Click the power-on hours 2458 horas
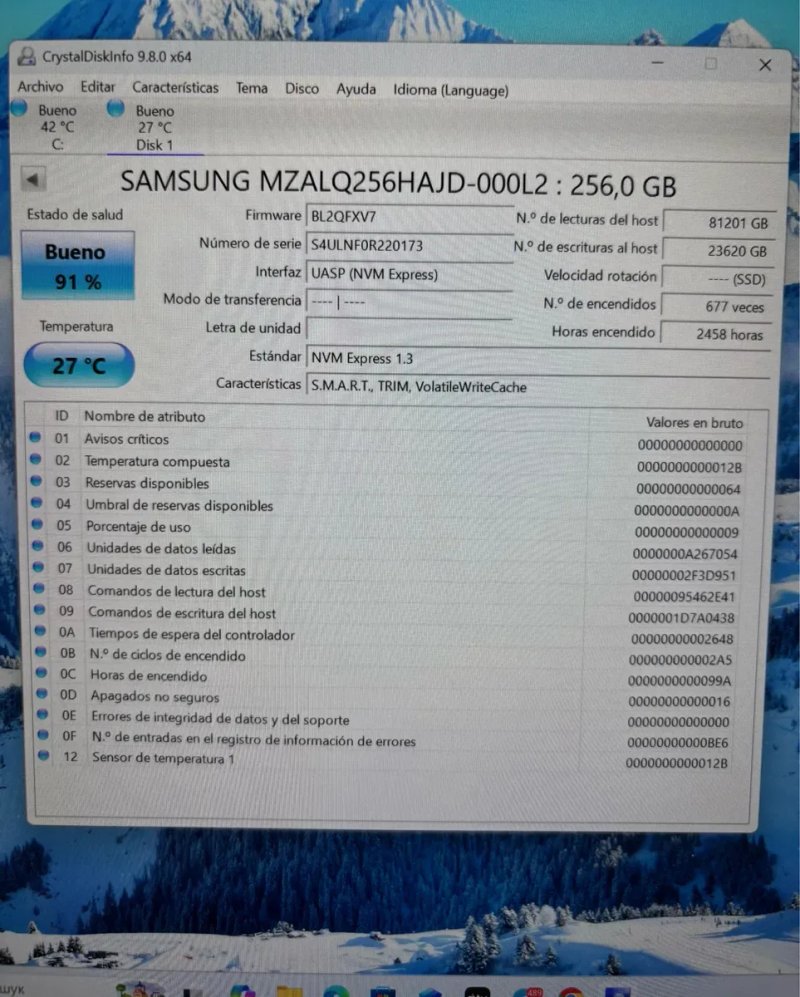800x997 pixels. pyautogui.click(x=716, y=334)
